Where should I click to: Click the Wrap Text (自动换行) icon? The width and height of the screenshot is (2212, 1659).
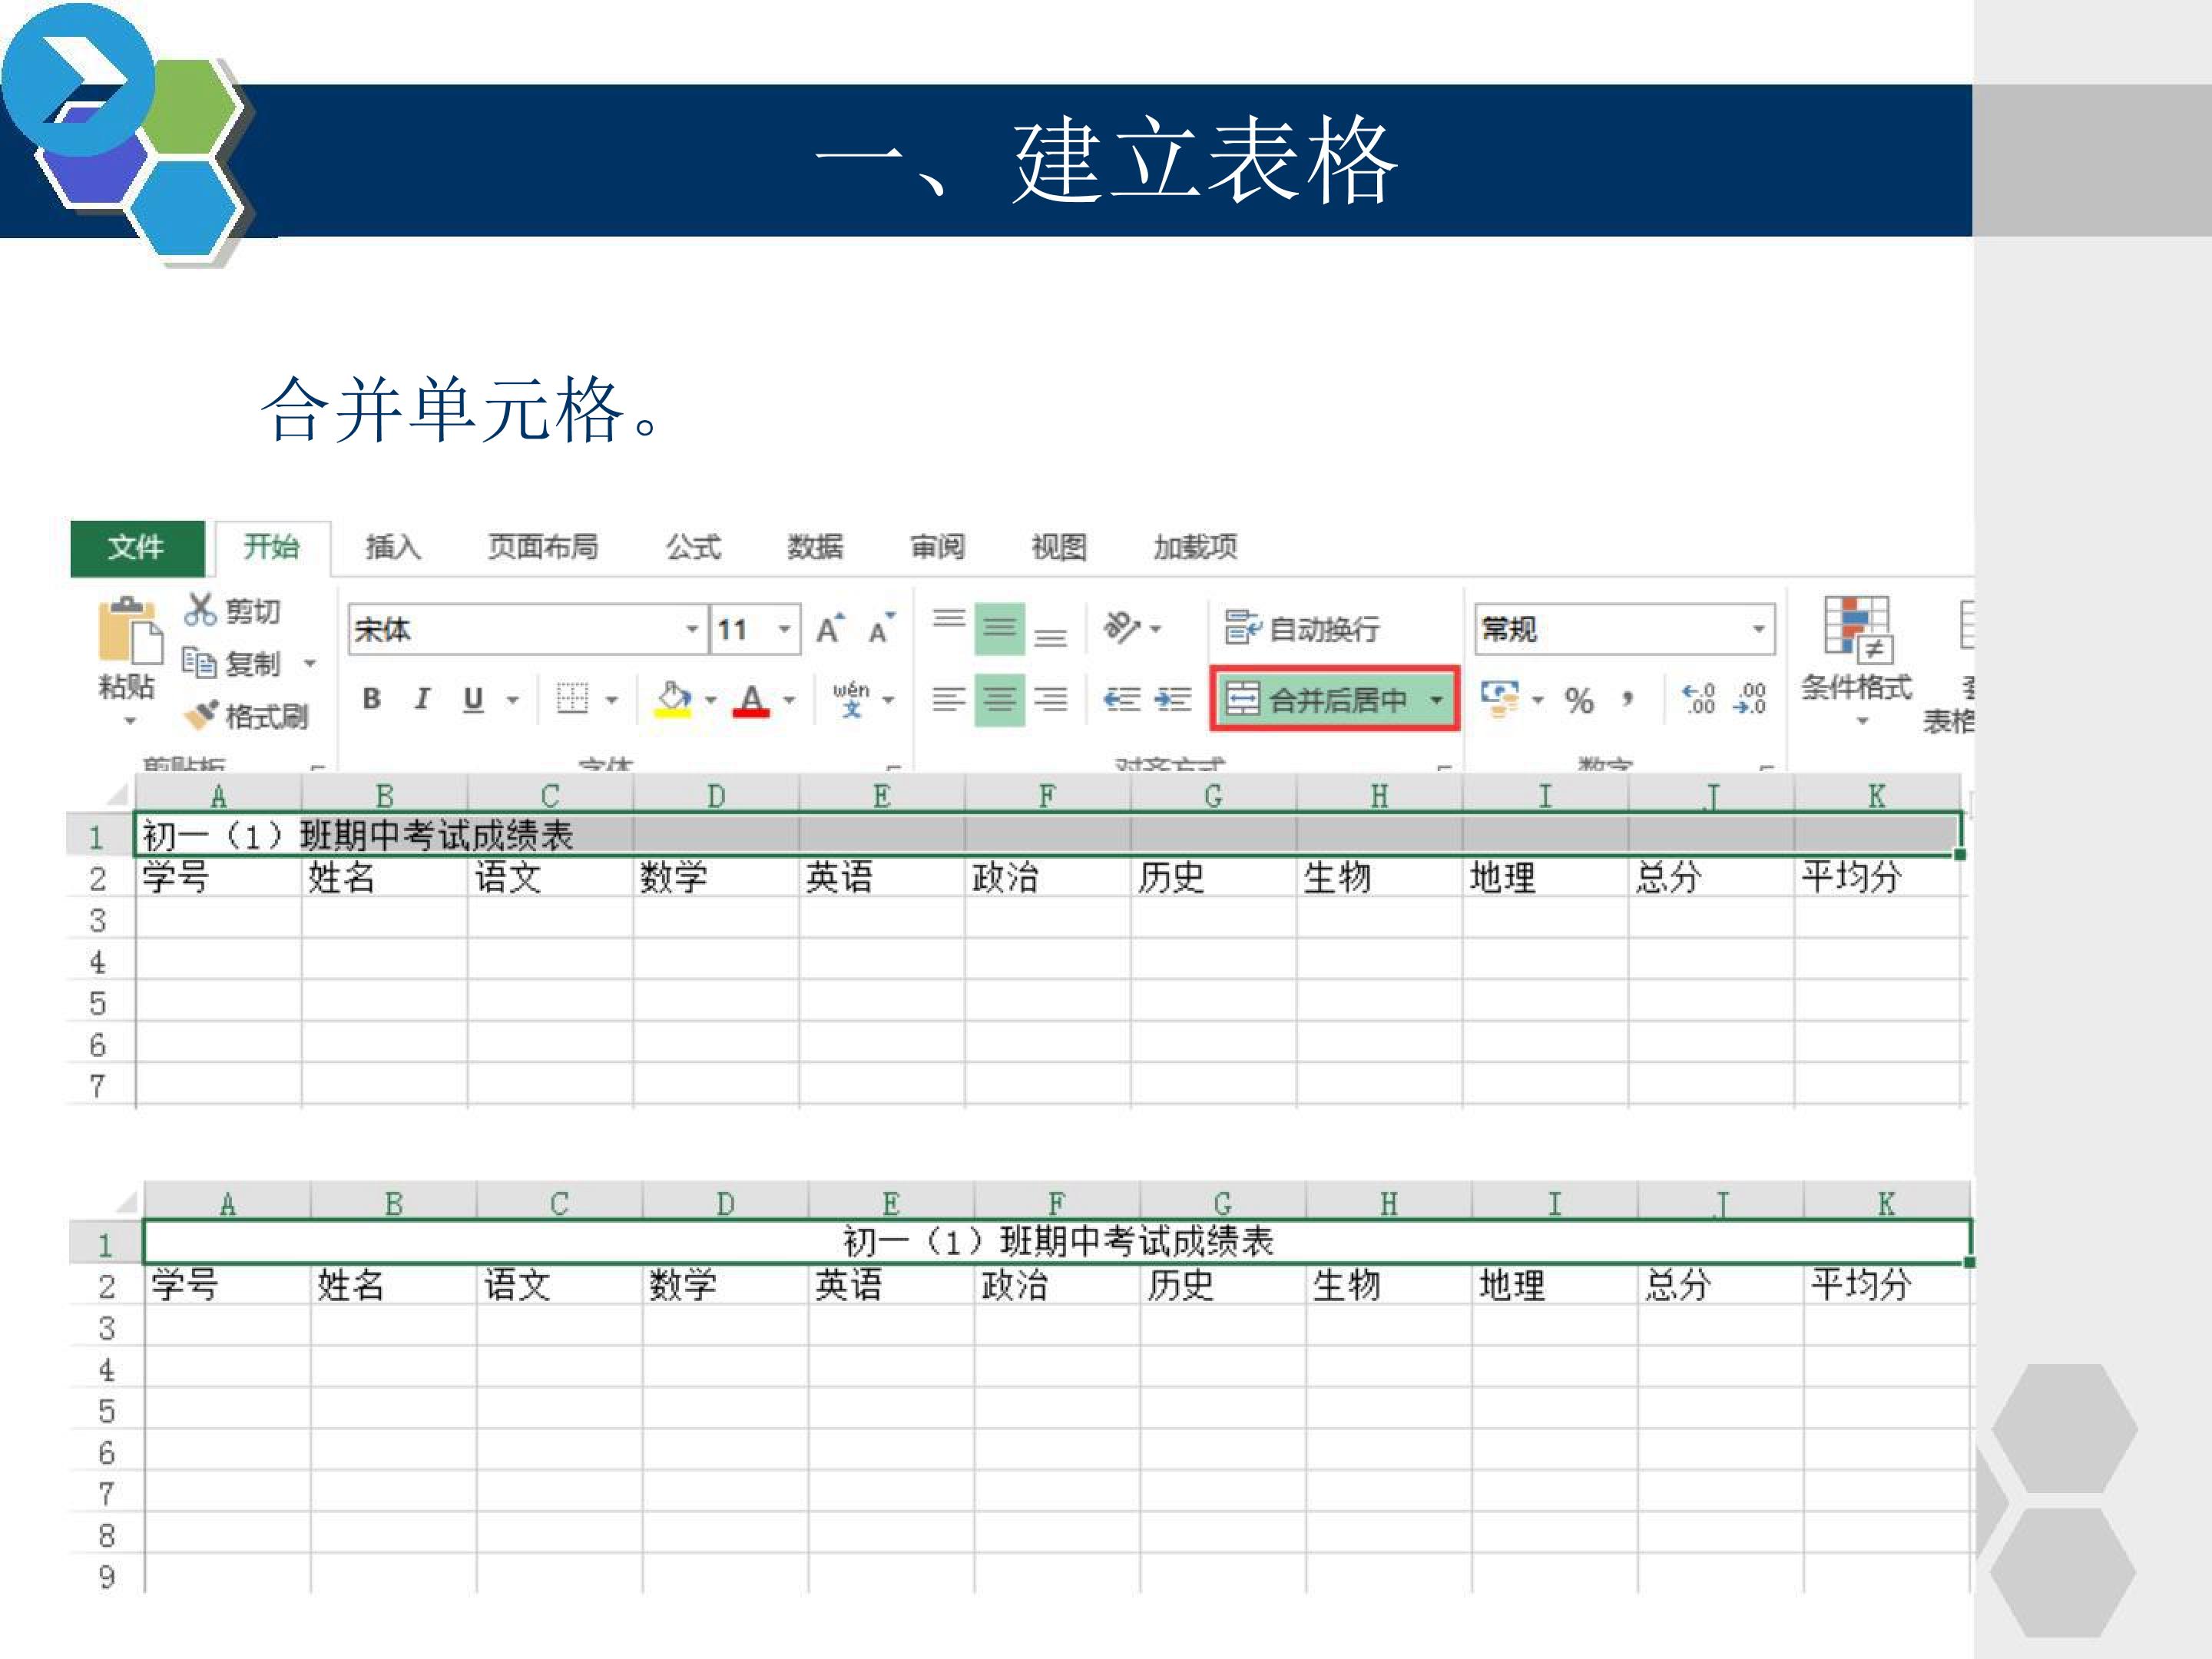pyautogui.click(x=1243, y=628)
